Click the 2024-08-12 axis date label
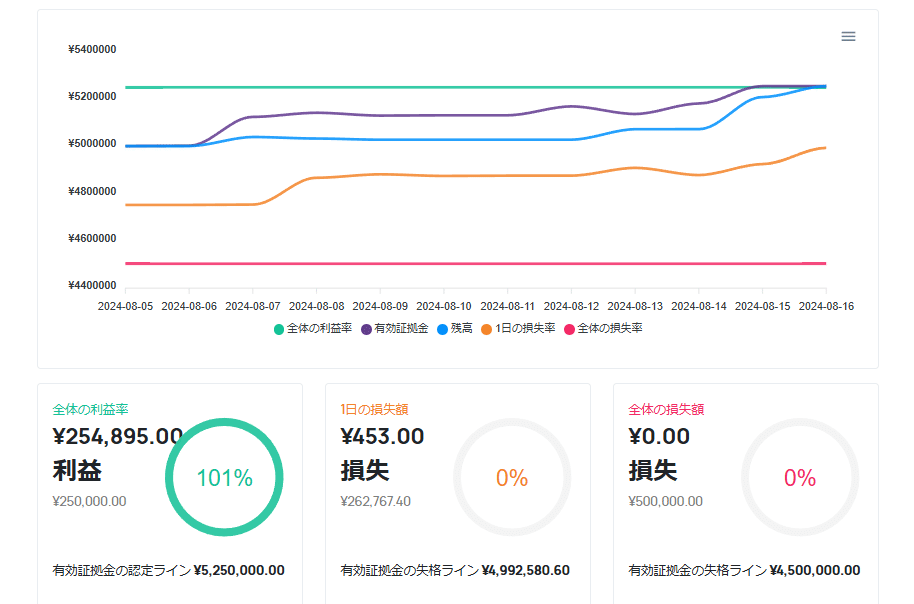Image resolution: width=914 pixels, height=604 pixels. point(571,306)
